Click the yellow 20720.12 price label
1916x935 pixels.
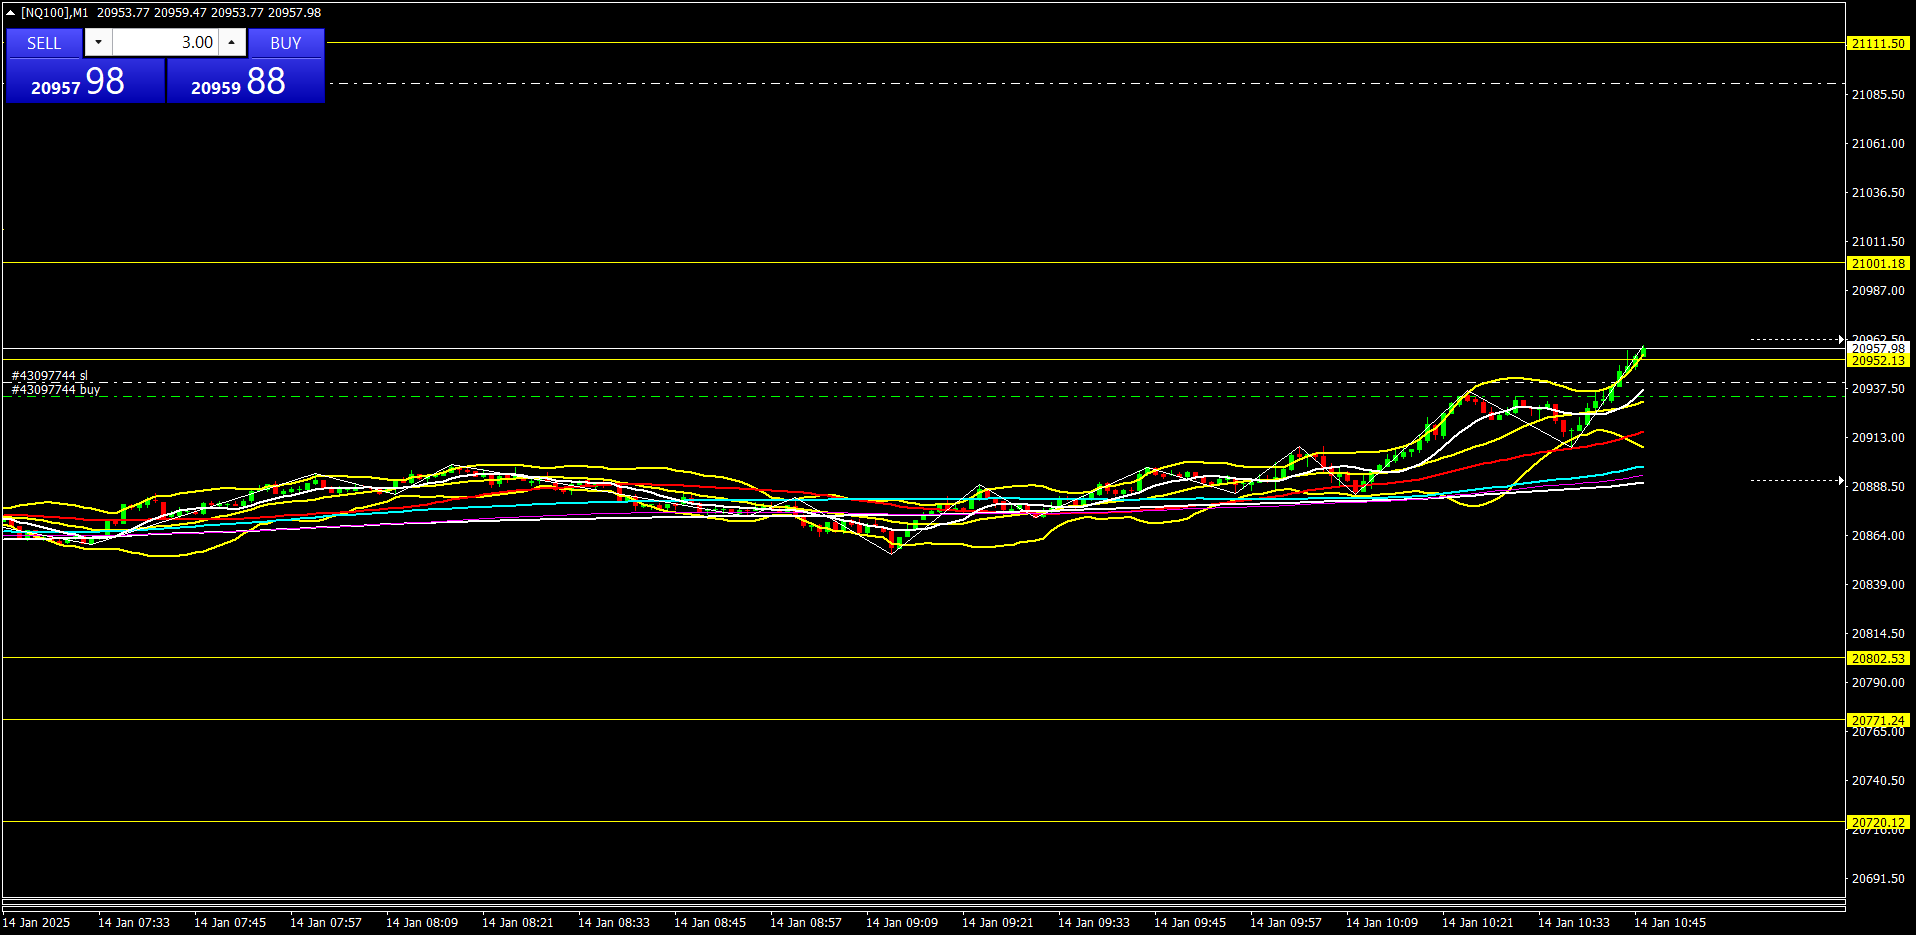pyautogui.click(x=1878, y=823)
